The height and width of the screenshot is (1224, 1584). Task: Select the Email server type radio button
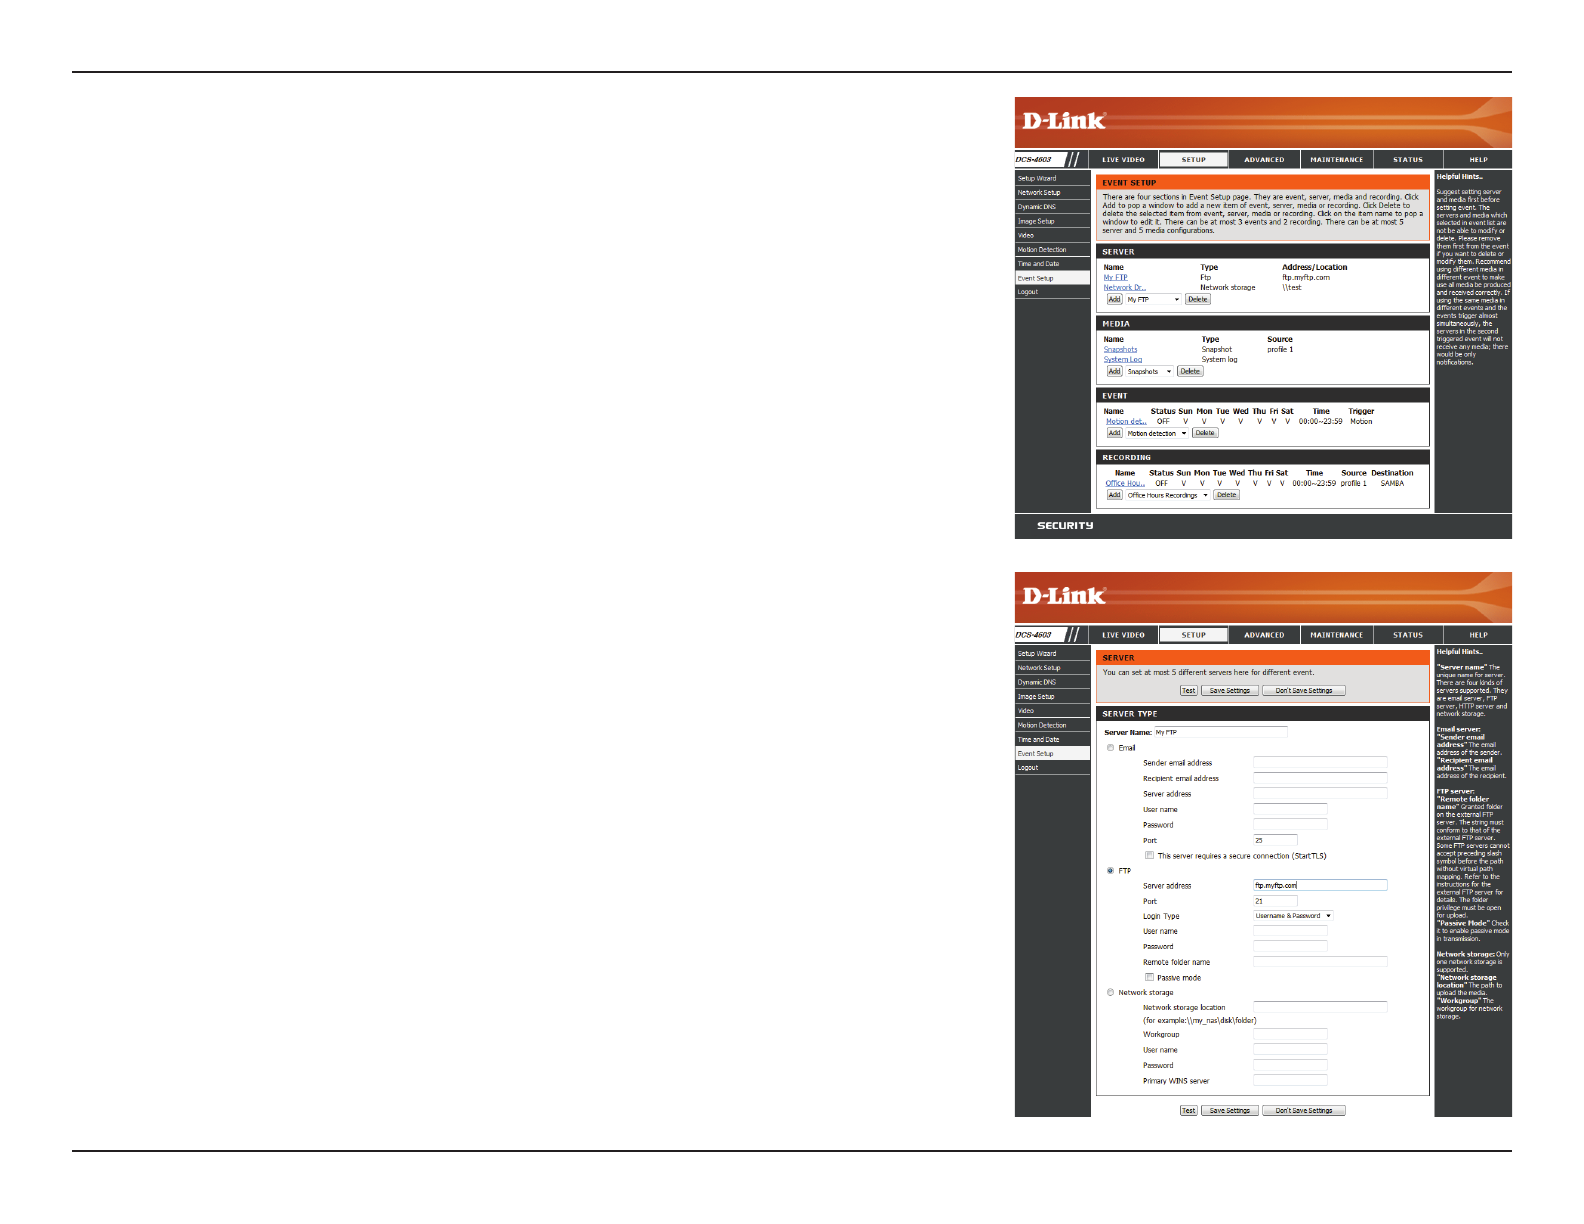pyautogui.click(x=1110, y=748)
